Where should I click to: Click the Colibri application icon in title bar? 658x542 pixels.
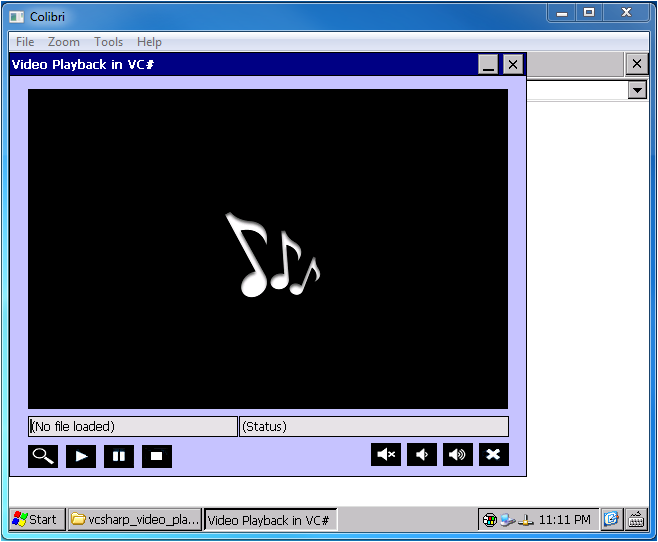(17, 17)
